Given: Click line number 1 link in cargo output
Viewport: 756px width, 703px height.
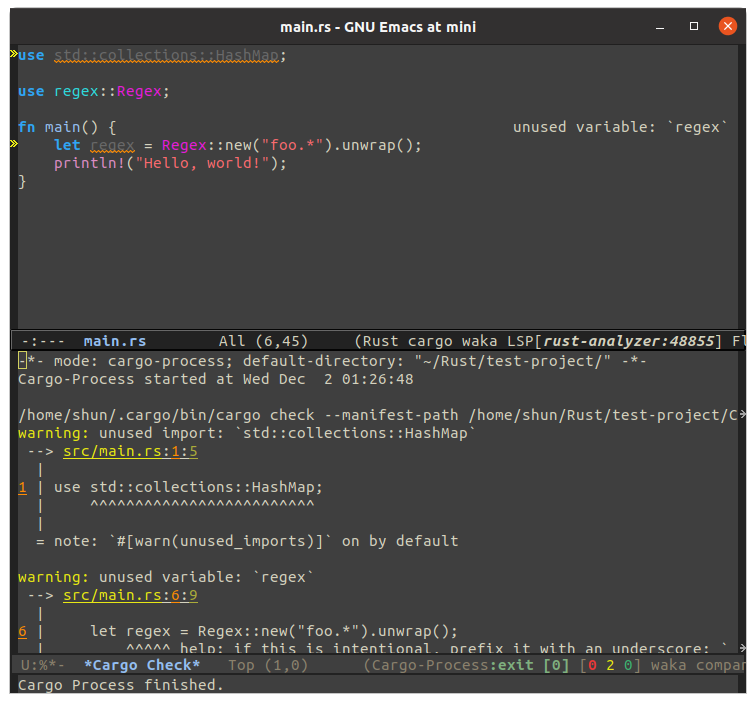Looking at the screenshot, I should coord(22,487).
